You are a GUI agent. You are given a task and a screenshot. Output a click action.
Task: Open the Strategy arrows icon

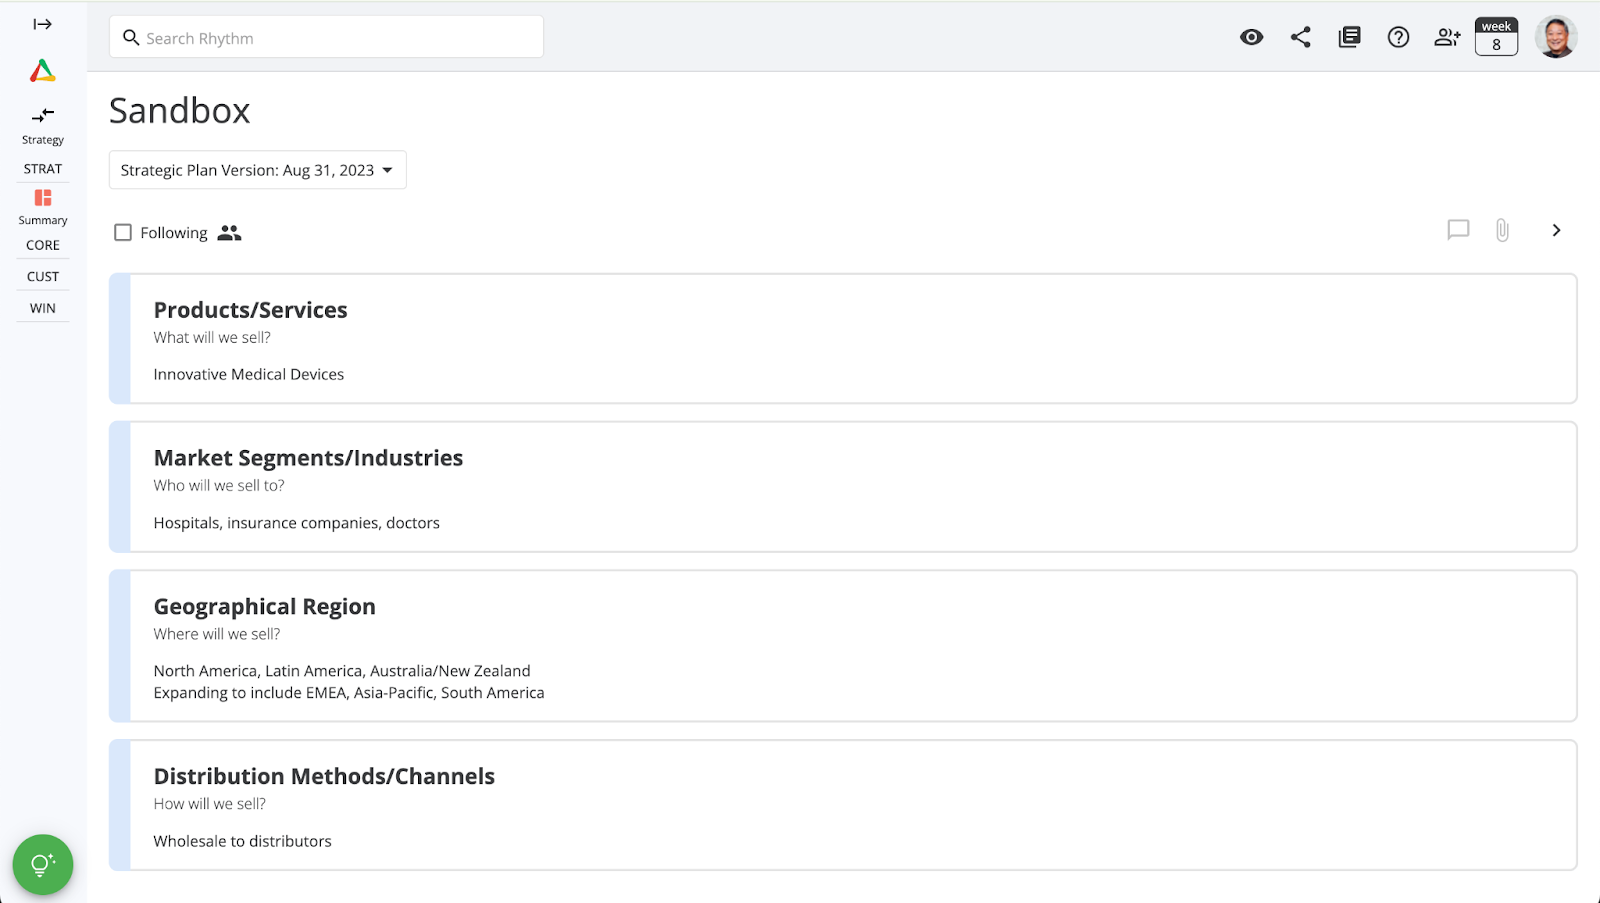tap(43, 115)
